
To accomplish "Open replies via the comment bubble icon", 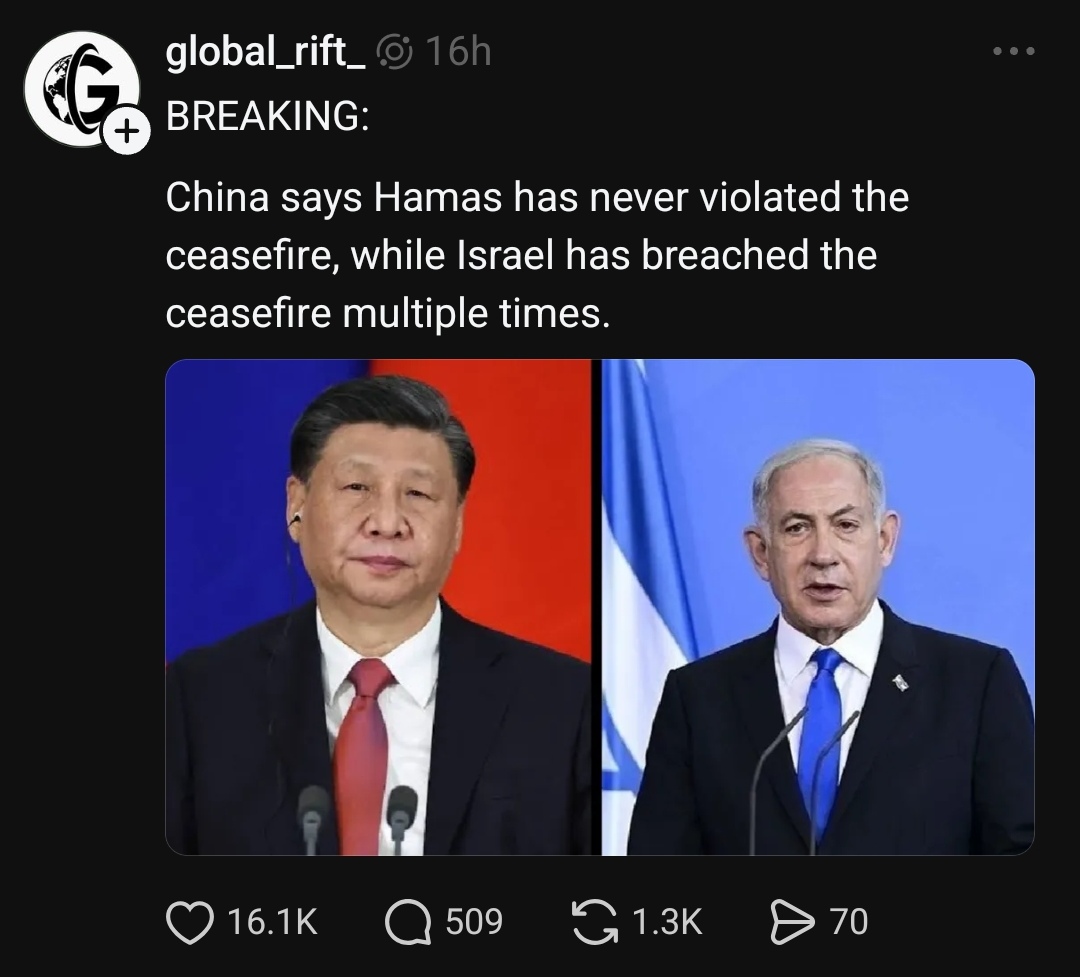I will 407,923.
